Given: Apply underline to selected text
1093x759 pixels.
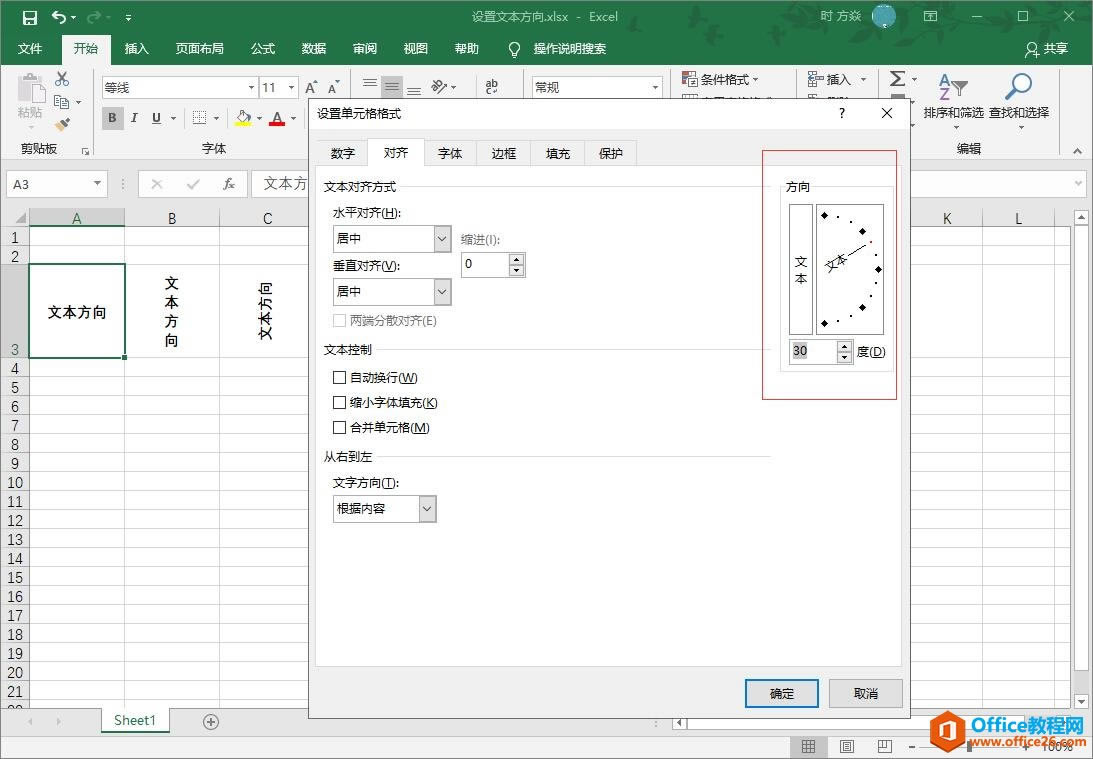Looking at the screenshot, I should [157, 118].
